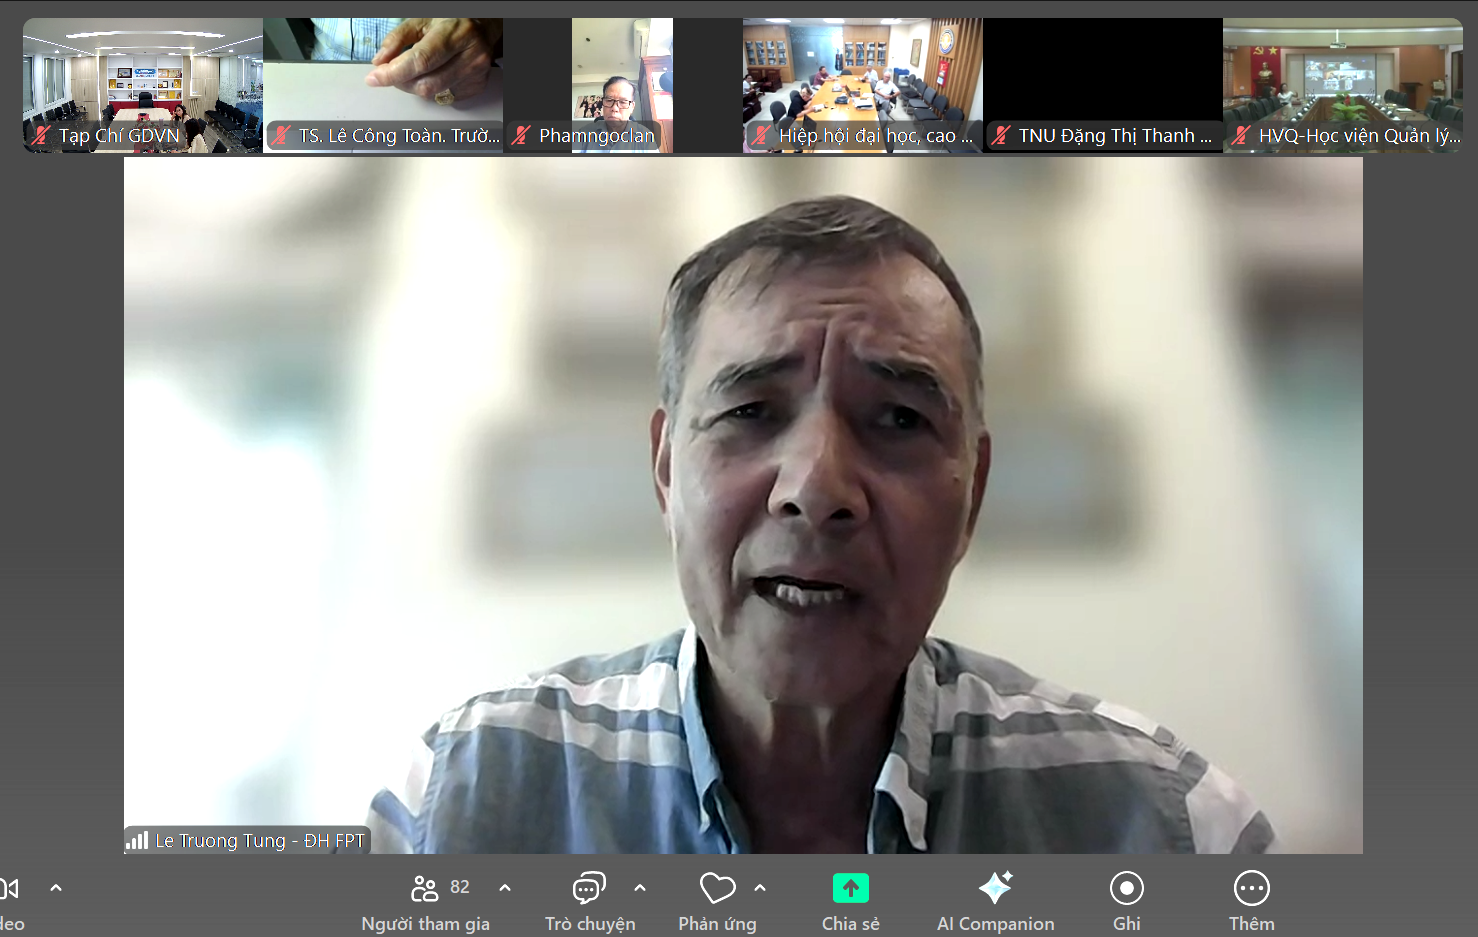The width and height of the screenshot is (1478, 937).
Task: Select the Hiệp hội đại học thumbnail
Action: pos(863,85)
